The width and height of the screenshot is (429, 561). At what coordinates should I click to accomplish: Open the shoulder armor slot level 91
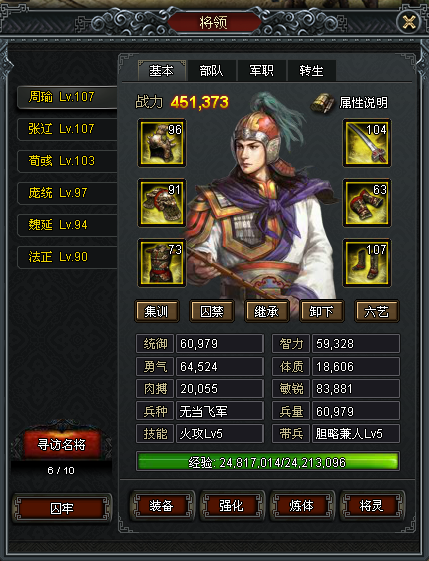[x=162, y=203]
